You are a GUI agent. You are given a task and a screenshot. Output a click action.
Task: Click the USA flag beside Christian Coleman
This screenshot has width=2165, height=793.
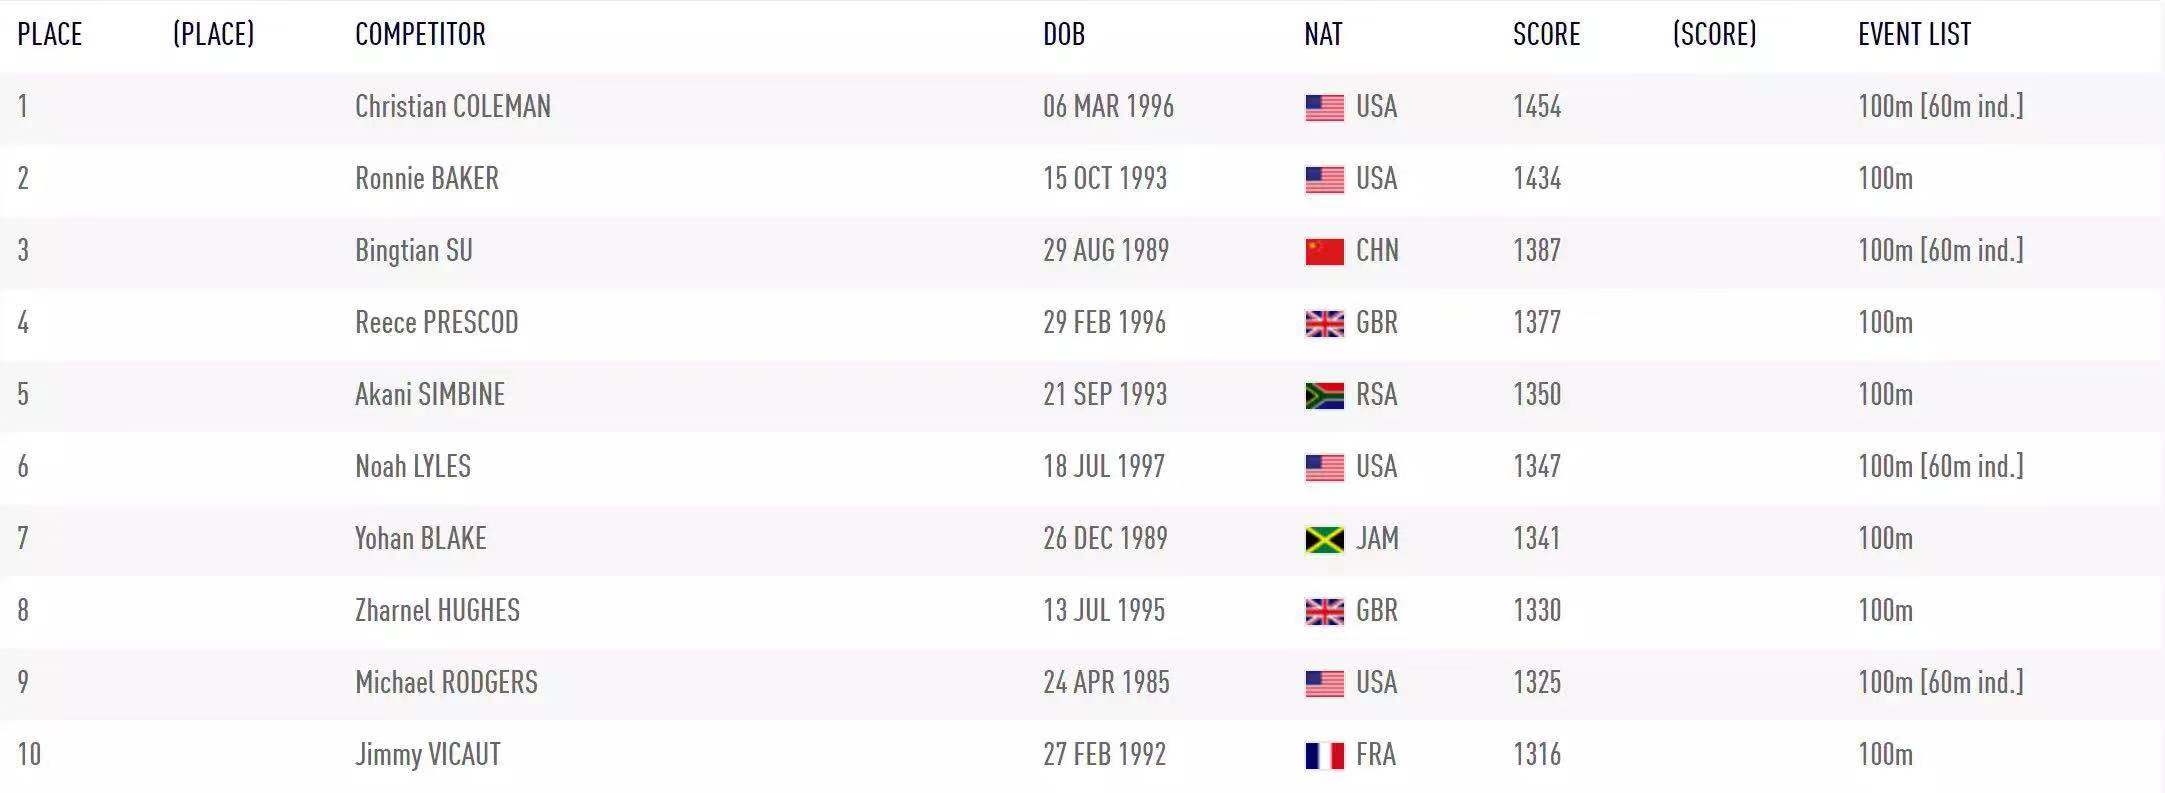point(1324,107)
